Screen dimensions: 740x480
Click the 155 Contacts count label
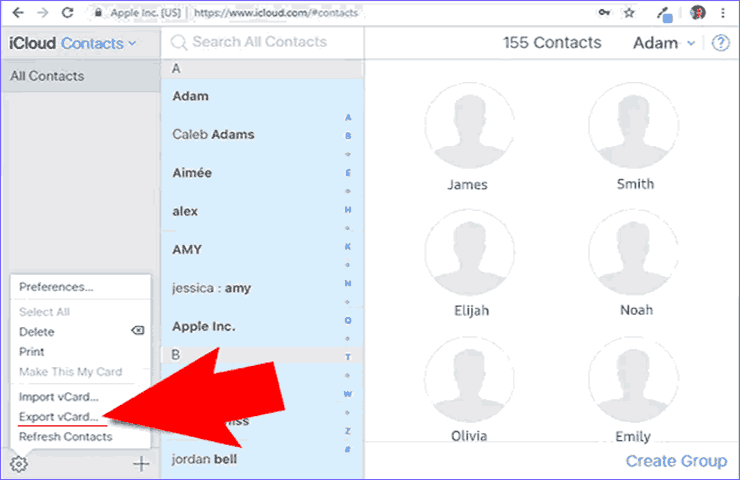click(552, 43)
